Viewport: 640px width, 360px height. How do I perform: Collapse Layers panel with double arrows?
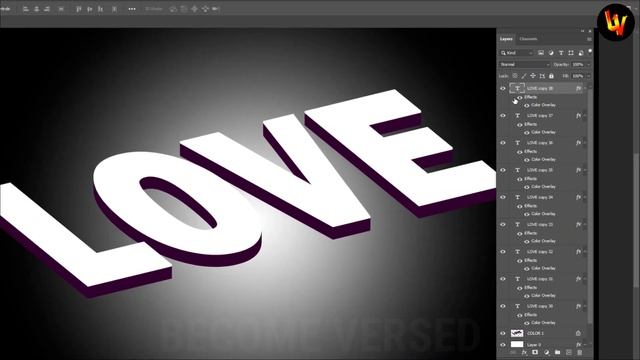[582, 31]
